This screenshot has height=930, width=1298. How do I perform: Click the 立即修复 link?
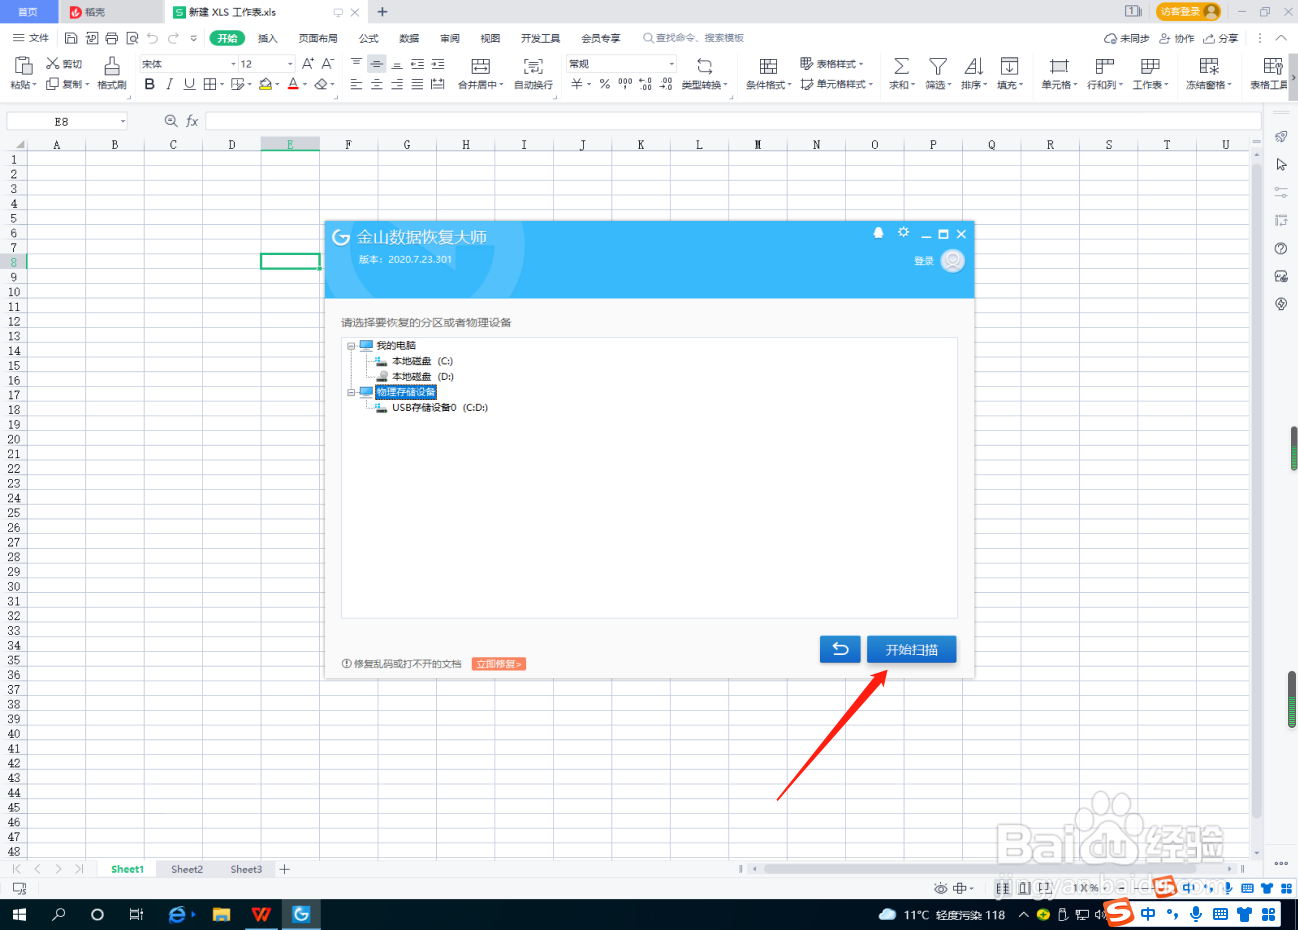(498, 664)
